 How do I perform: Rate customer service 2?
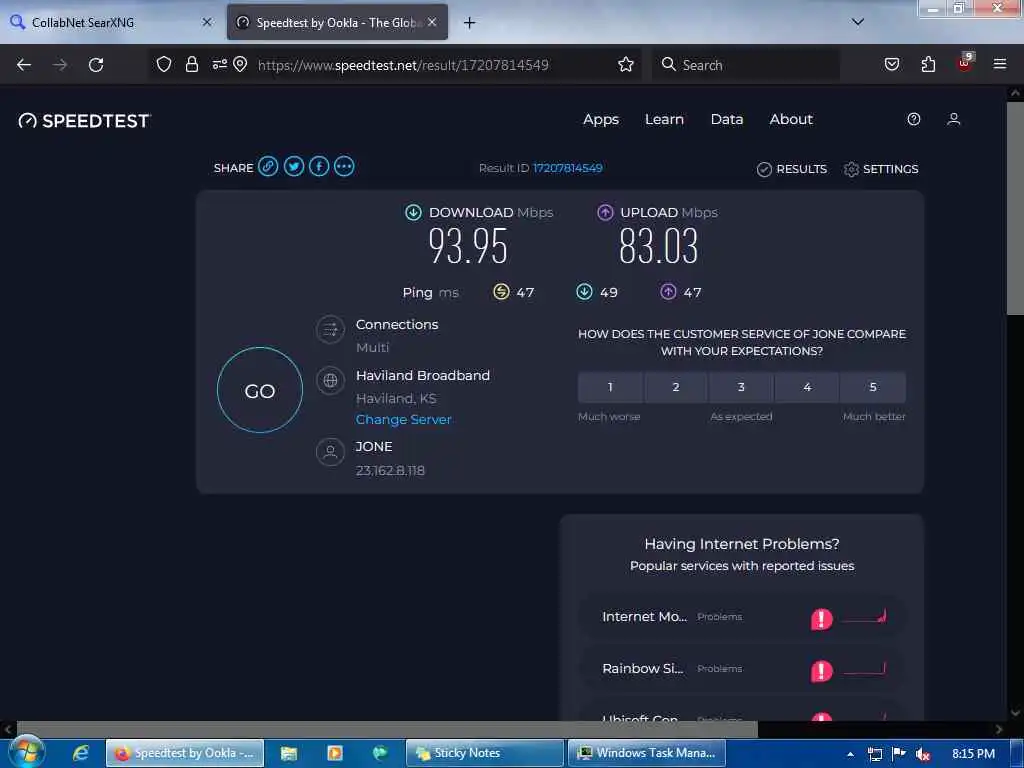[676, 387]
